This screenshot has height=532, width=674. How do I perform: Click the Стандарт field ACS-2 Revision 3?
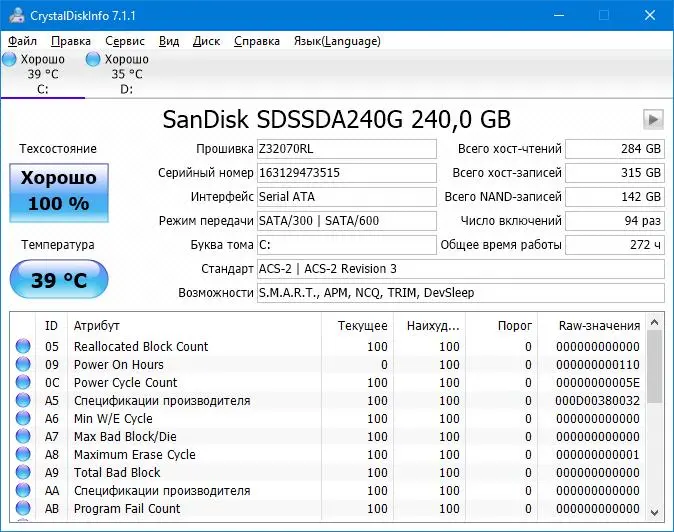(x=461, y=269)
